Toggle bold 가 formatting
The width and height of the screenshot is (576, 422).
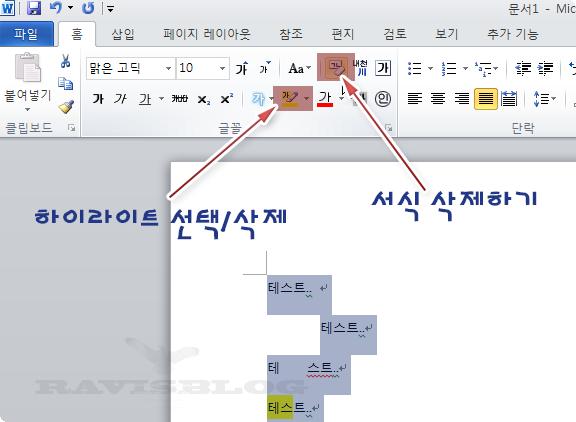(98, 99)
